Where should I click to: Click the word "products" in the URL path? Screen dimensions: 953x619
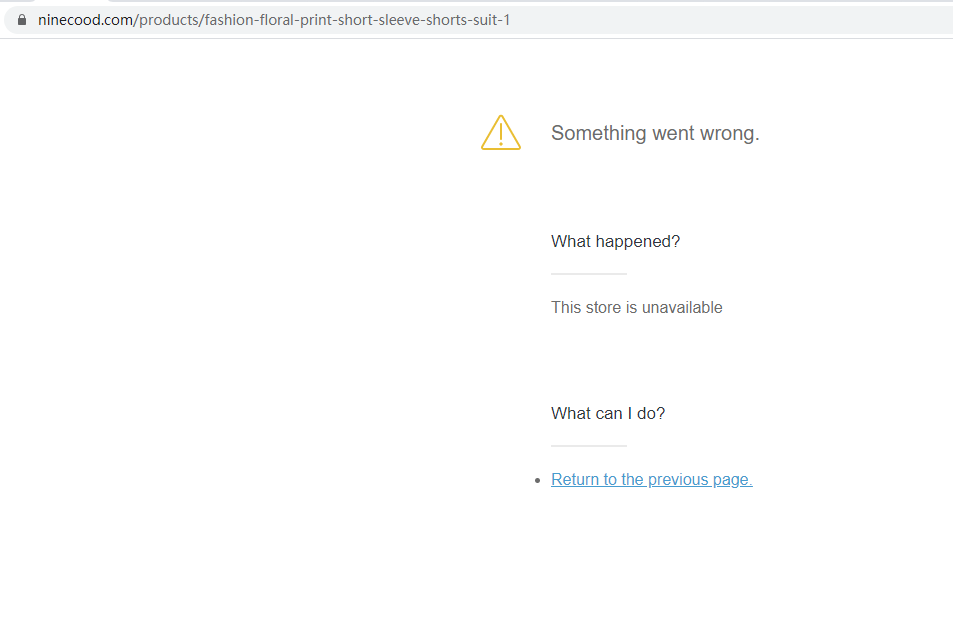pyautogui.click(x=168, y=19)
